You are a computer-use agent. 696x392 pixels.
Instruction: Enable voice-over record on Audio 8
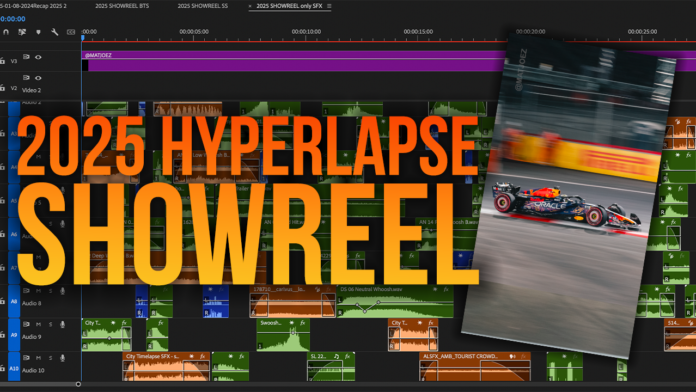(62, 291)
